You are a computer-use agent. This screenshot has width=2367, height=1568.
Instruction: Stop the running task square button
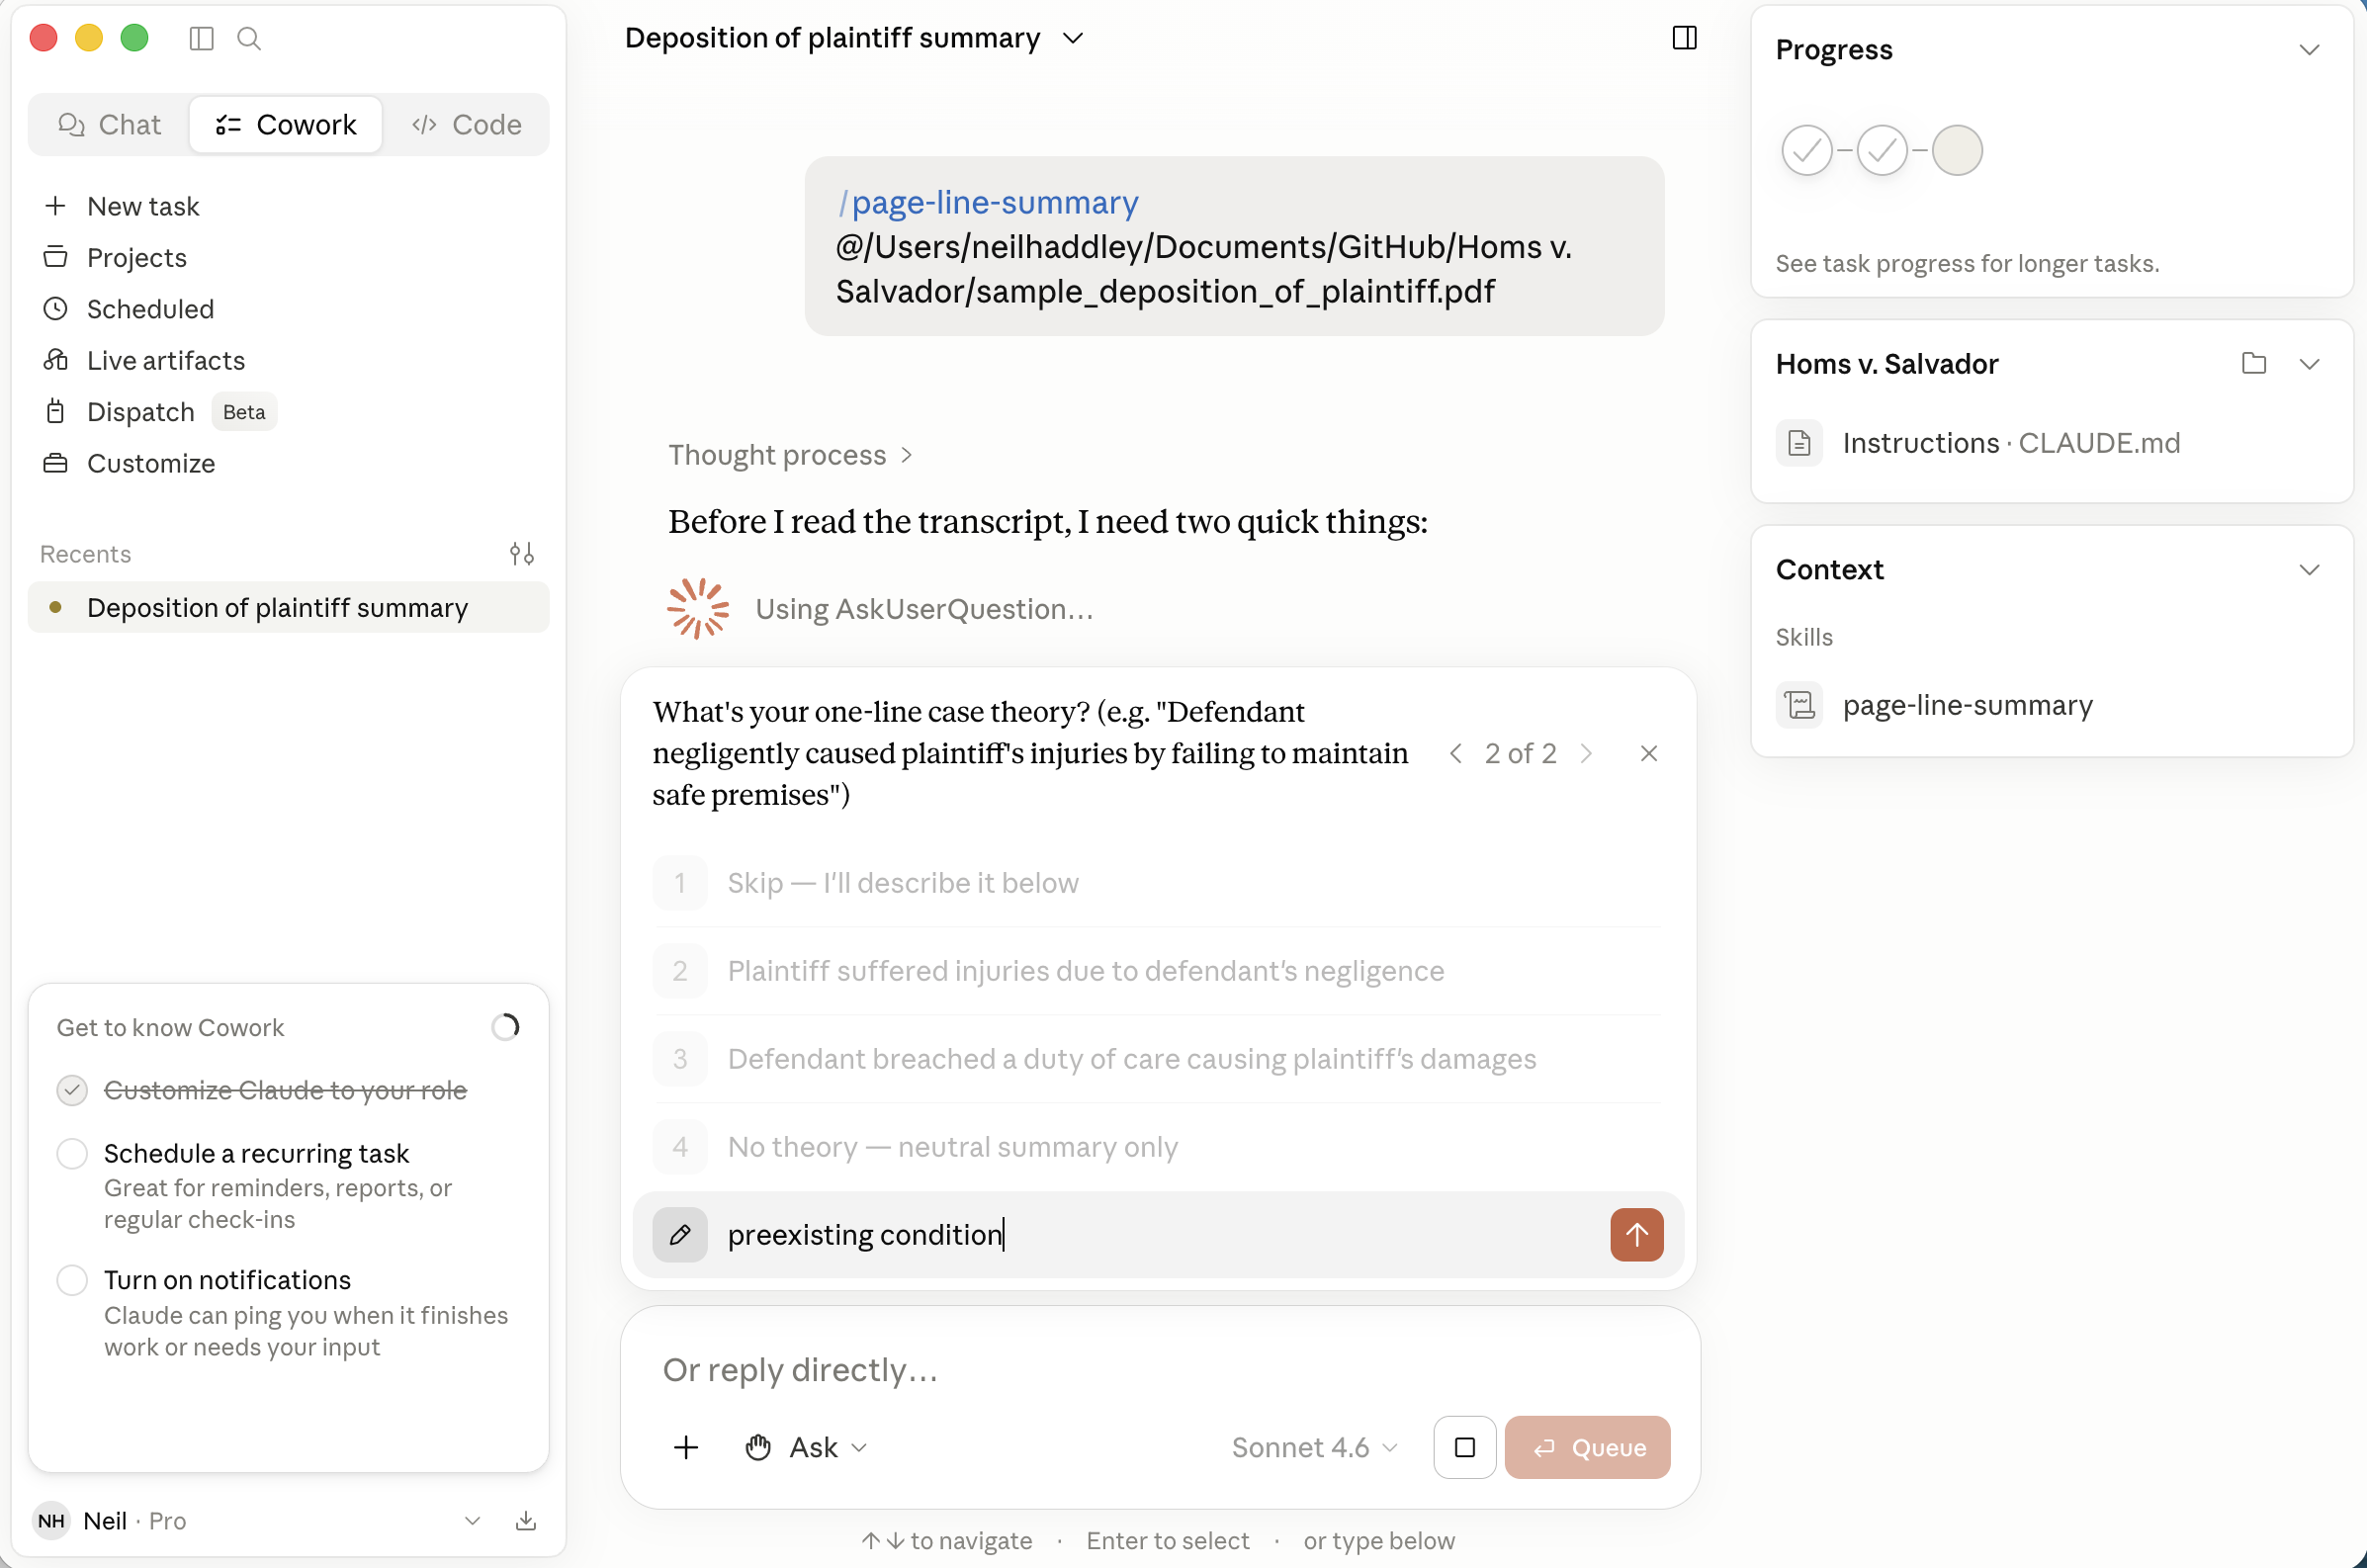coord(1464,1447)
